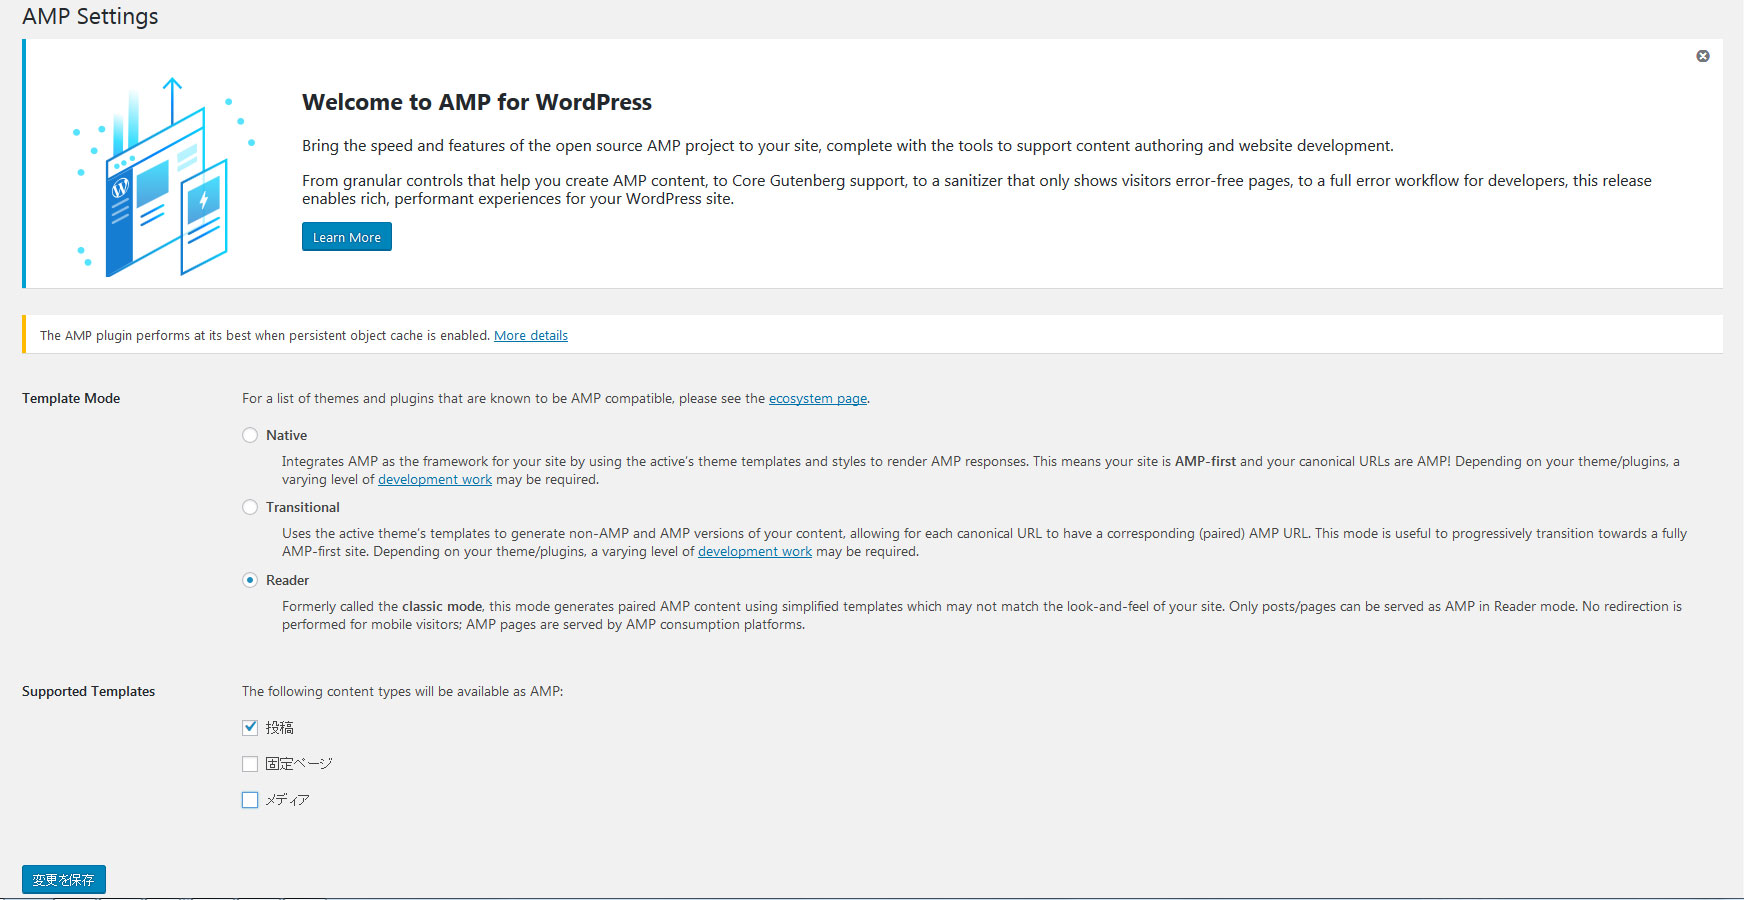The width and height of the screenshot is (1744, 900).
Task: Open development work link under Native
Action: [x=435, y=480]
